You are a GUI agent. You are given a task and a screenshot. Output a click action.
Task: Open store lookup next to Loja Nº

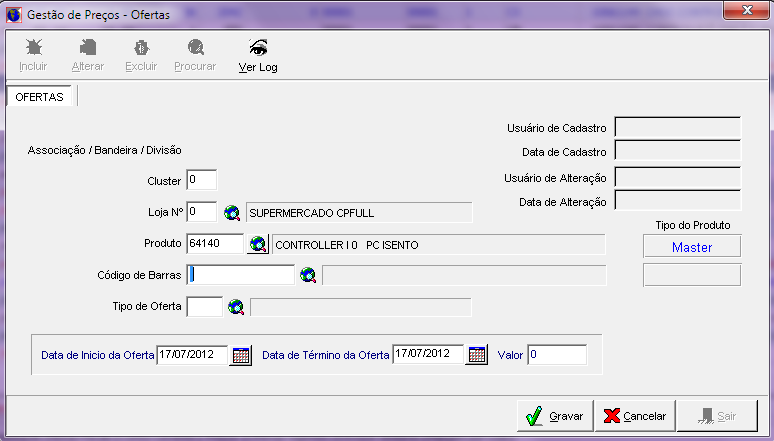(232, 213)
